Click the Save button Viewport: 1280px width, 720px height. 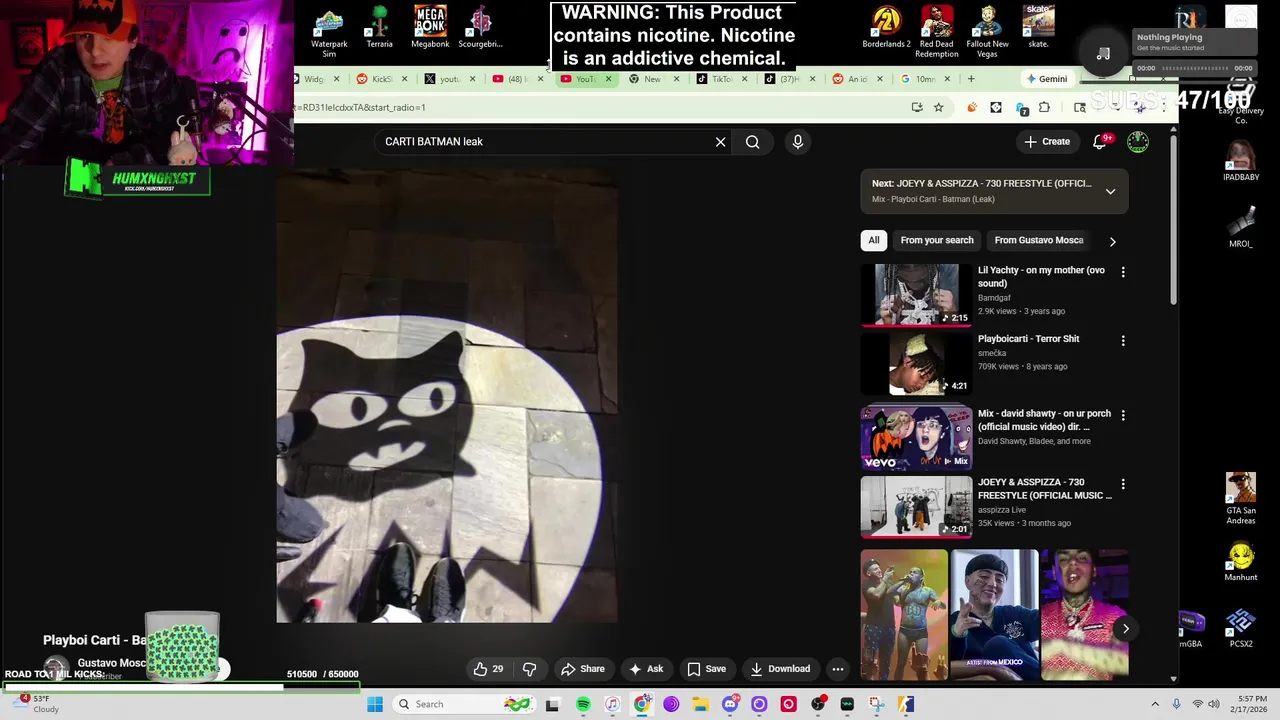[707, 669]
